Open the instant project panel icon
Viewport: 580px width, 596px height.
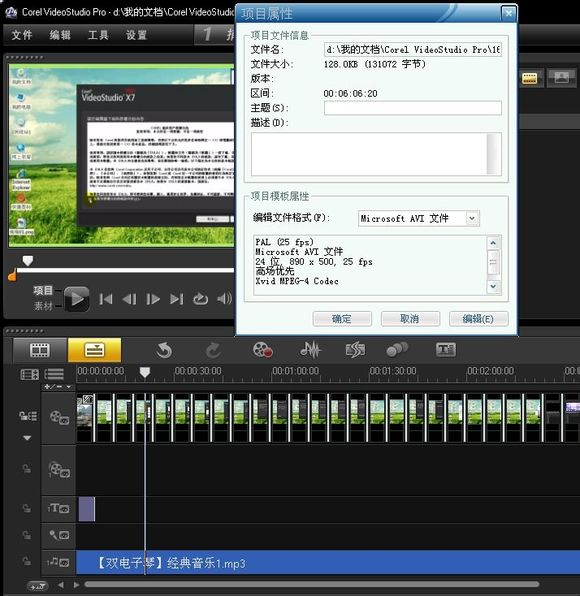coord(561,78)
